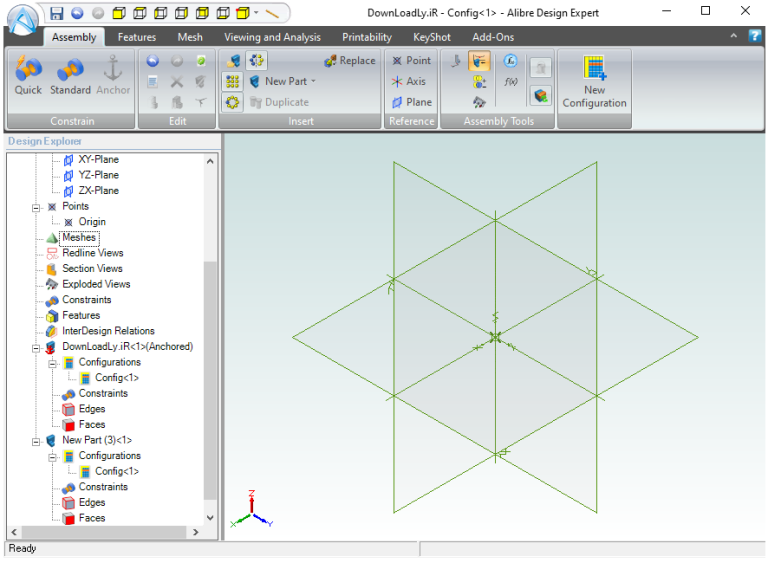Select the Section Views tree item

pos(92,269)
